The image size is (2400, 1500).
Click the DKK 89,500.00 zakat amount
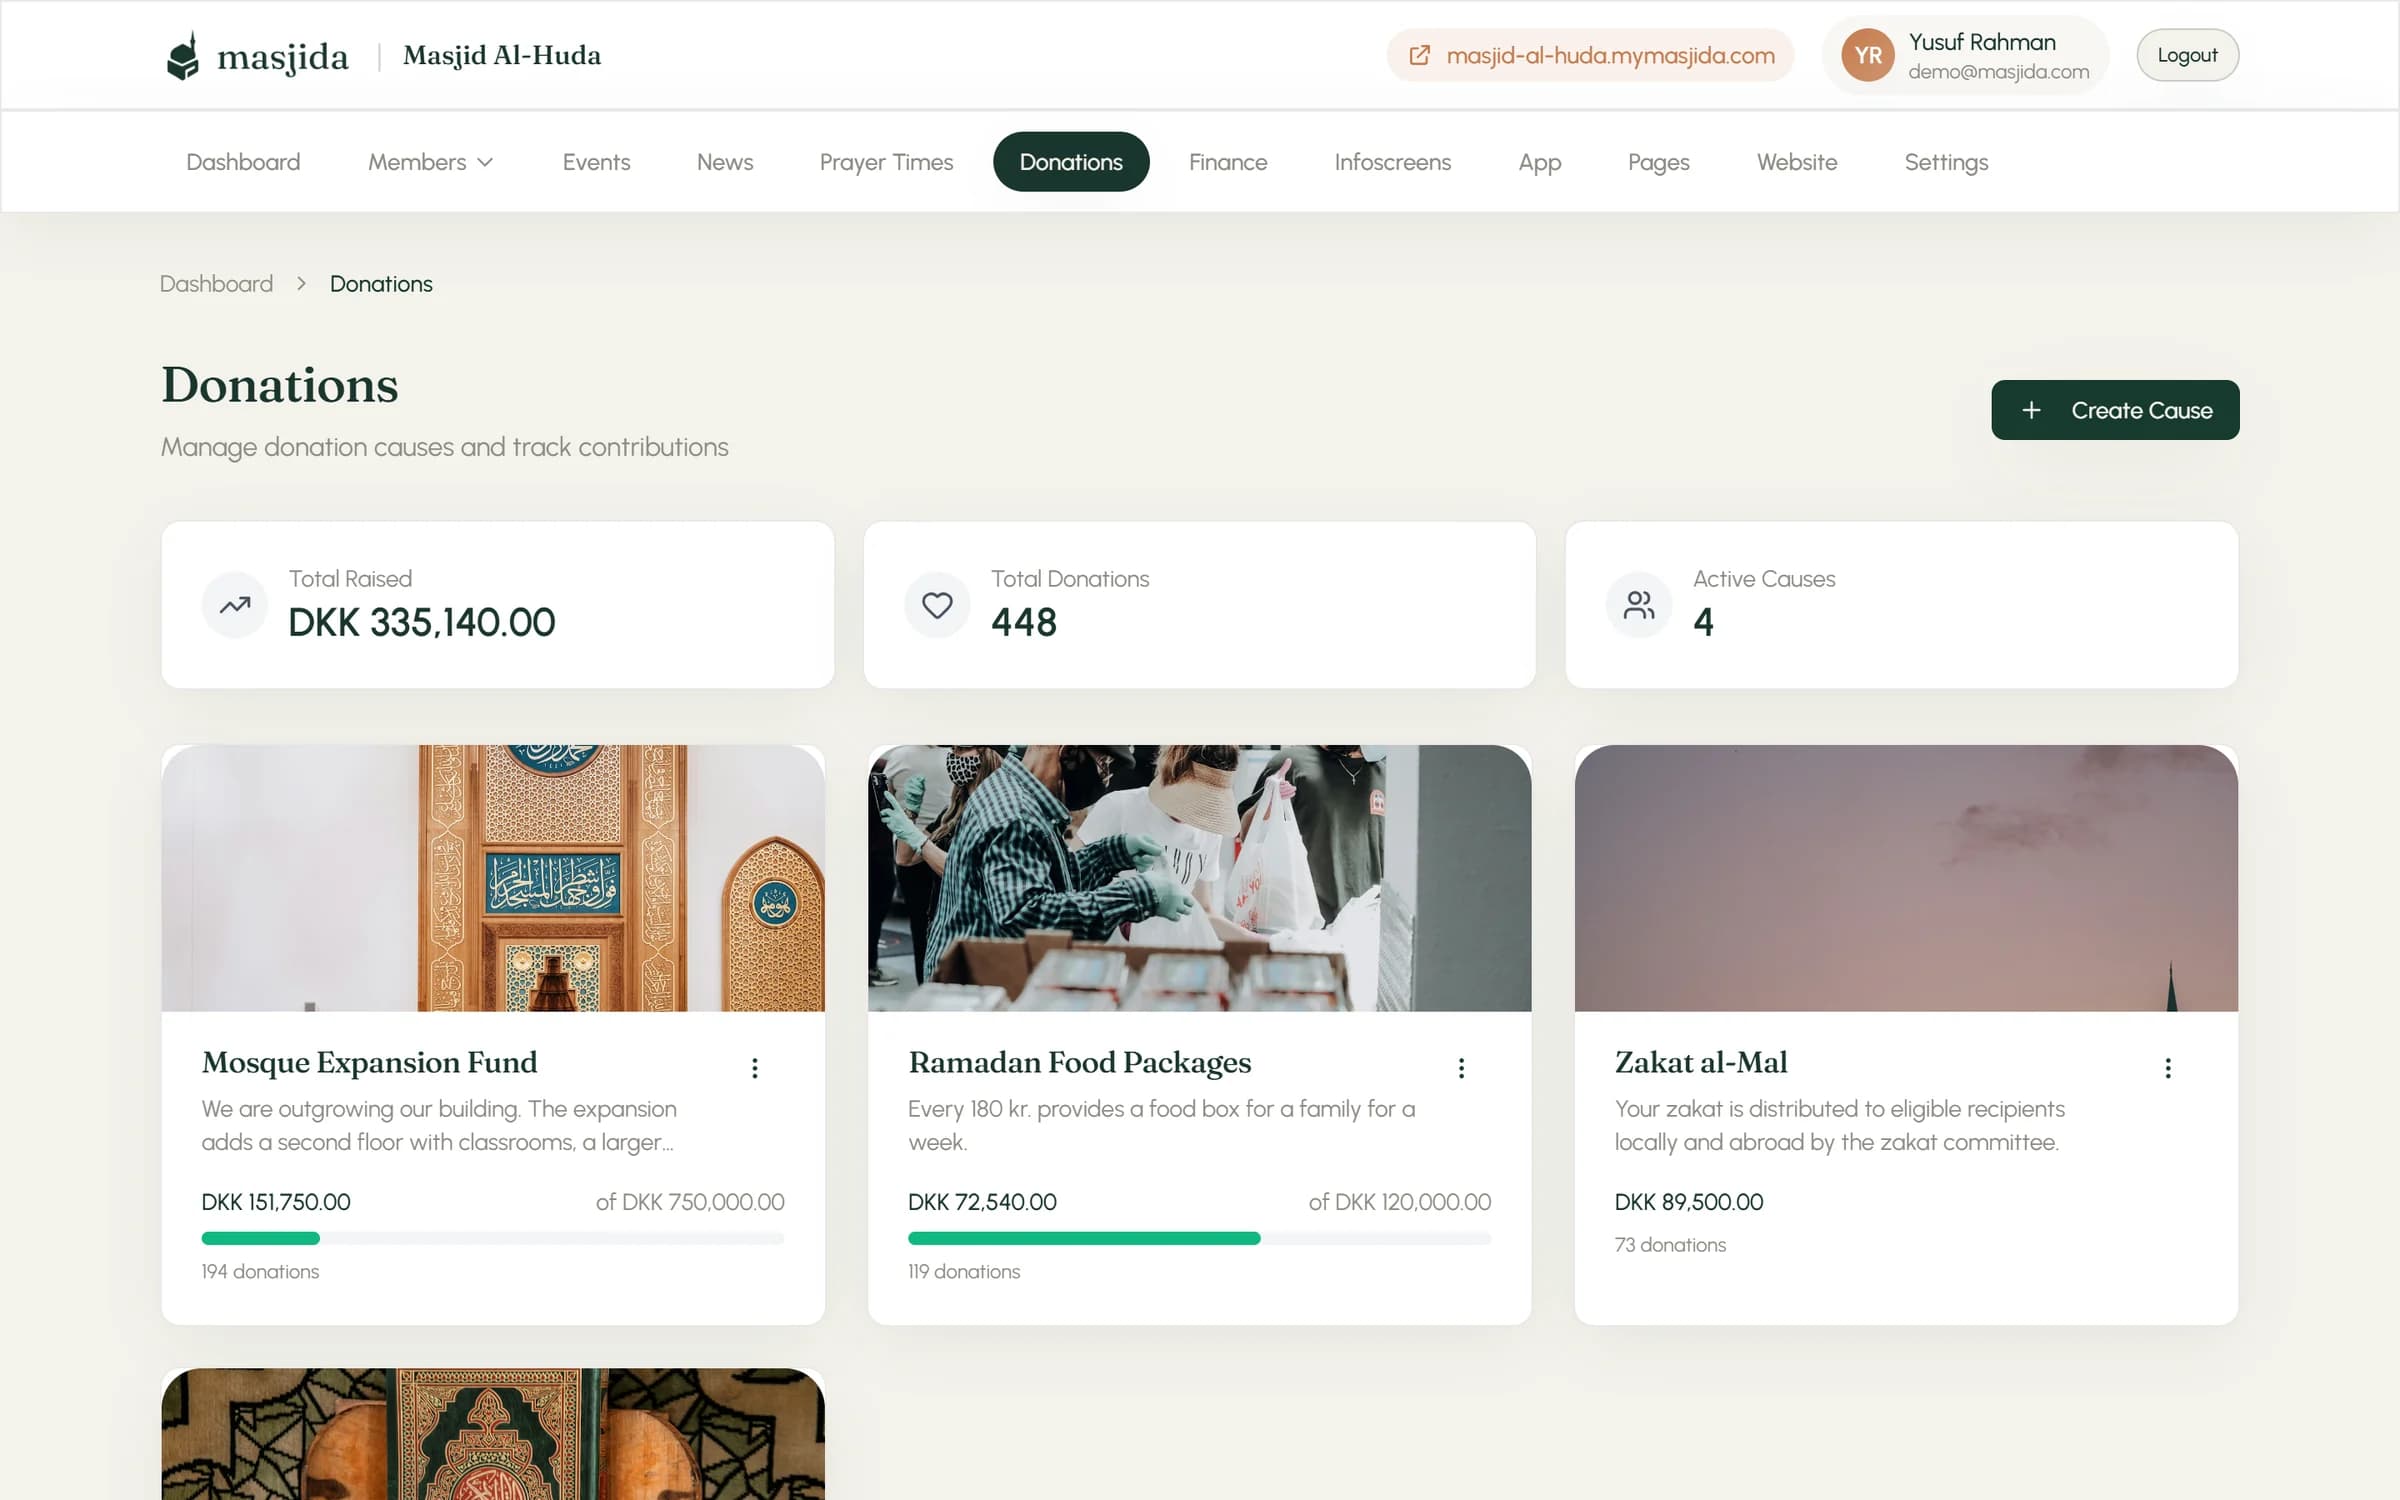point(1689,1202)
